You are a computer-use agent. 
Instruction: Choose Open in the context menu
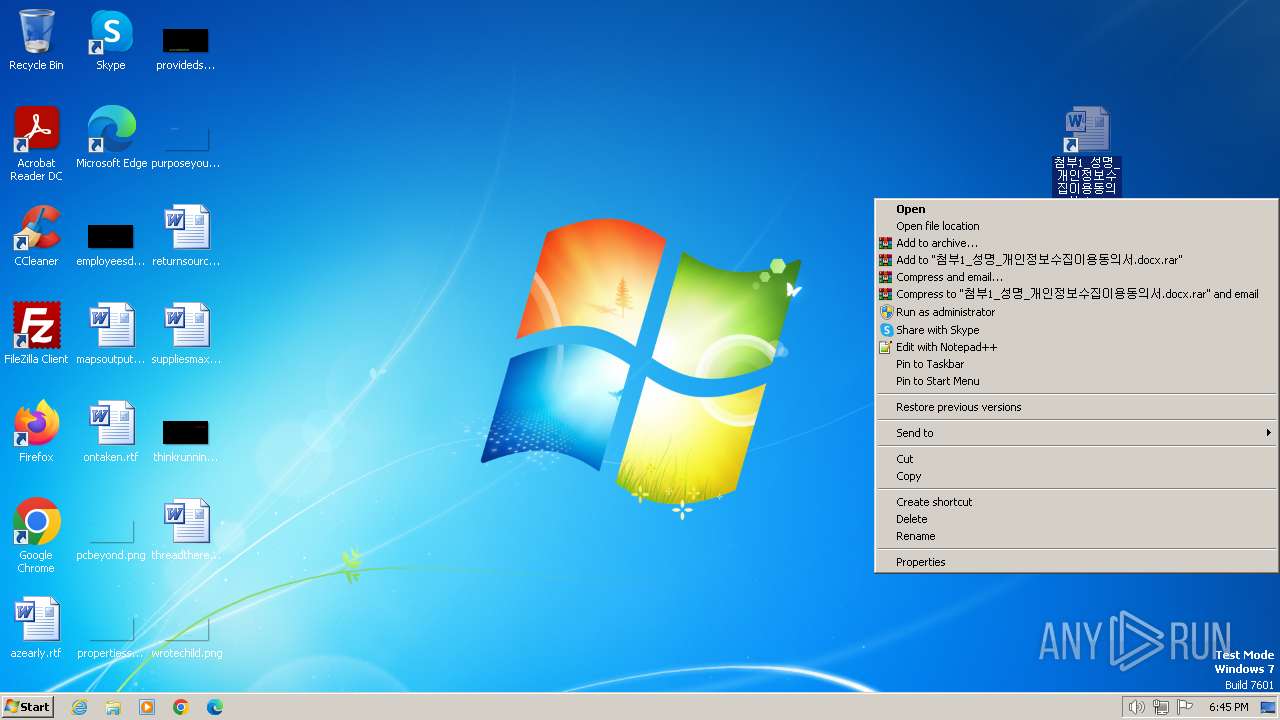point(1076,209)
